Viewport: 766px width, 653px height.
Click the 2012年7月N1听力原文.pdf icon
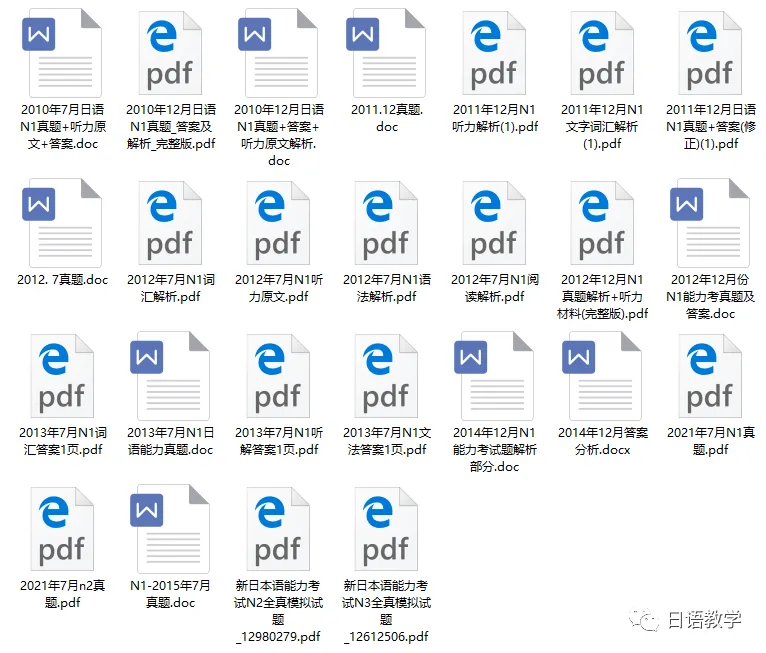[278, 223]
